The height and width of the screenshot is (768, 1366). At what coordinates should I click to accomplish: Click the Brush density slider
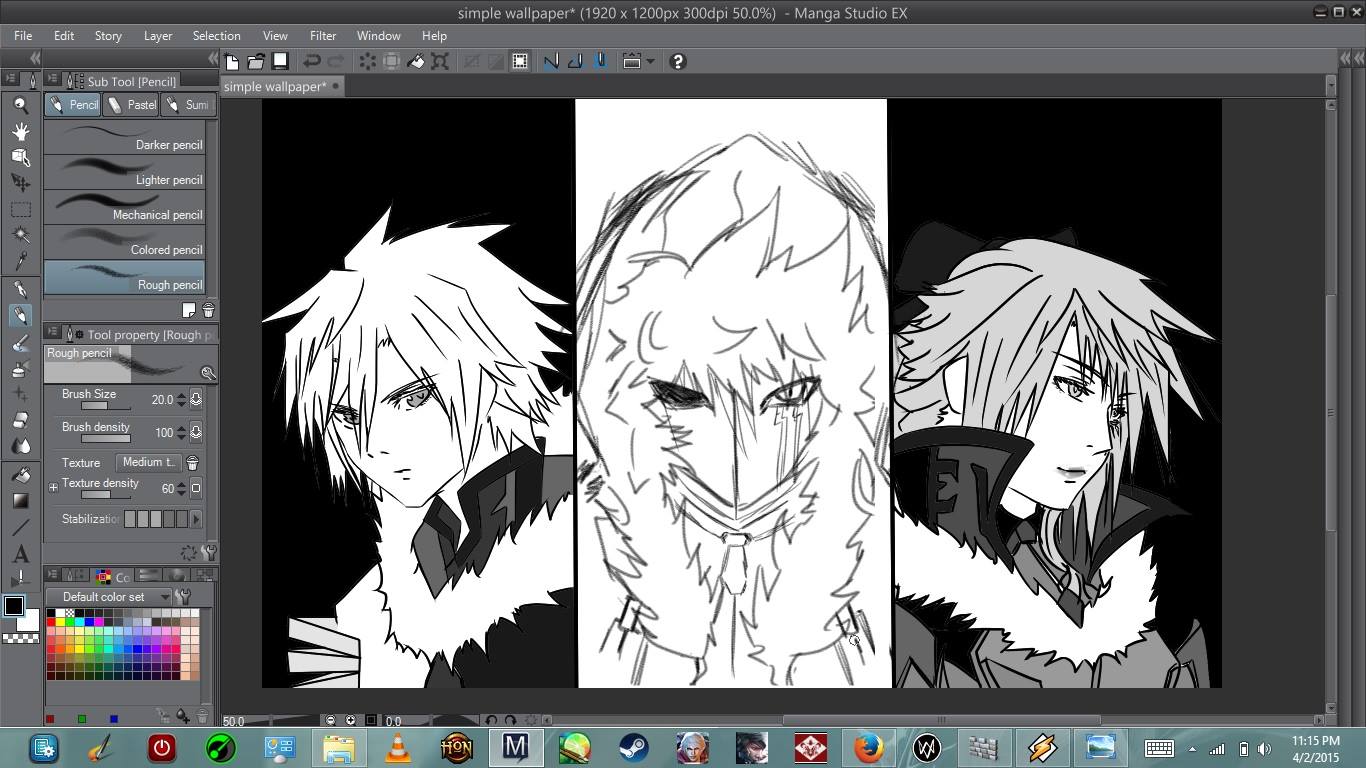pos(106,439)
